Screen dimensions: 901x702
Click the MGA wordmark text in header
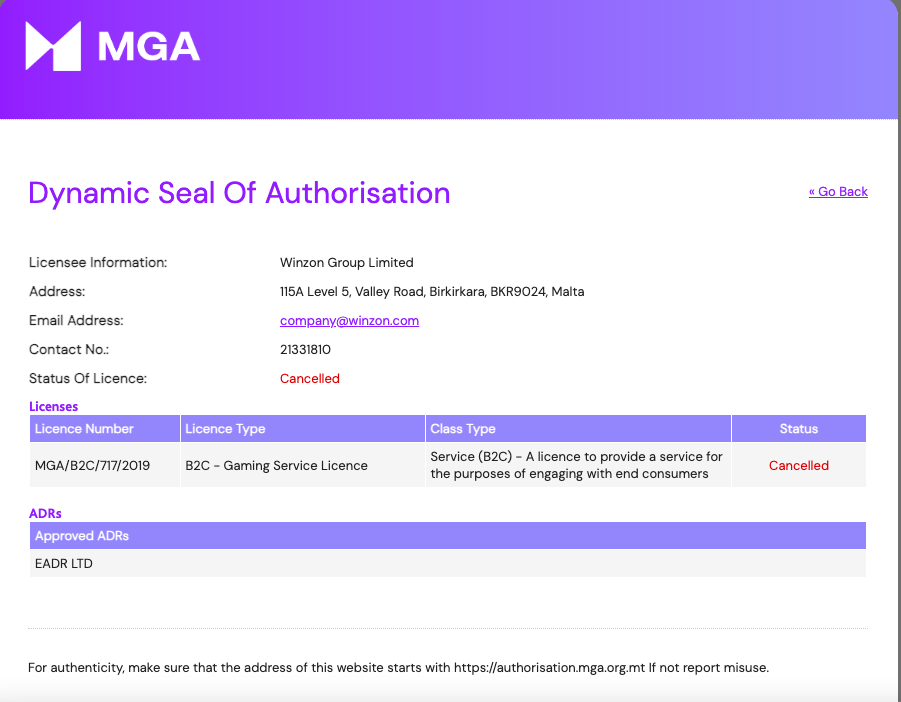click(x=149, y=47)
